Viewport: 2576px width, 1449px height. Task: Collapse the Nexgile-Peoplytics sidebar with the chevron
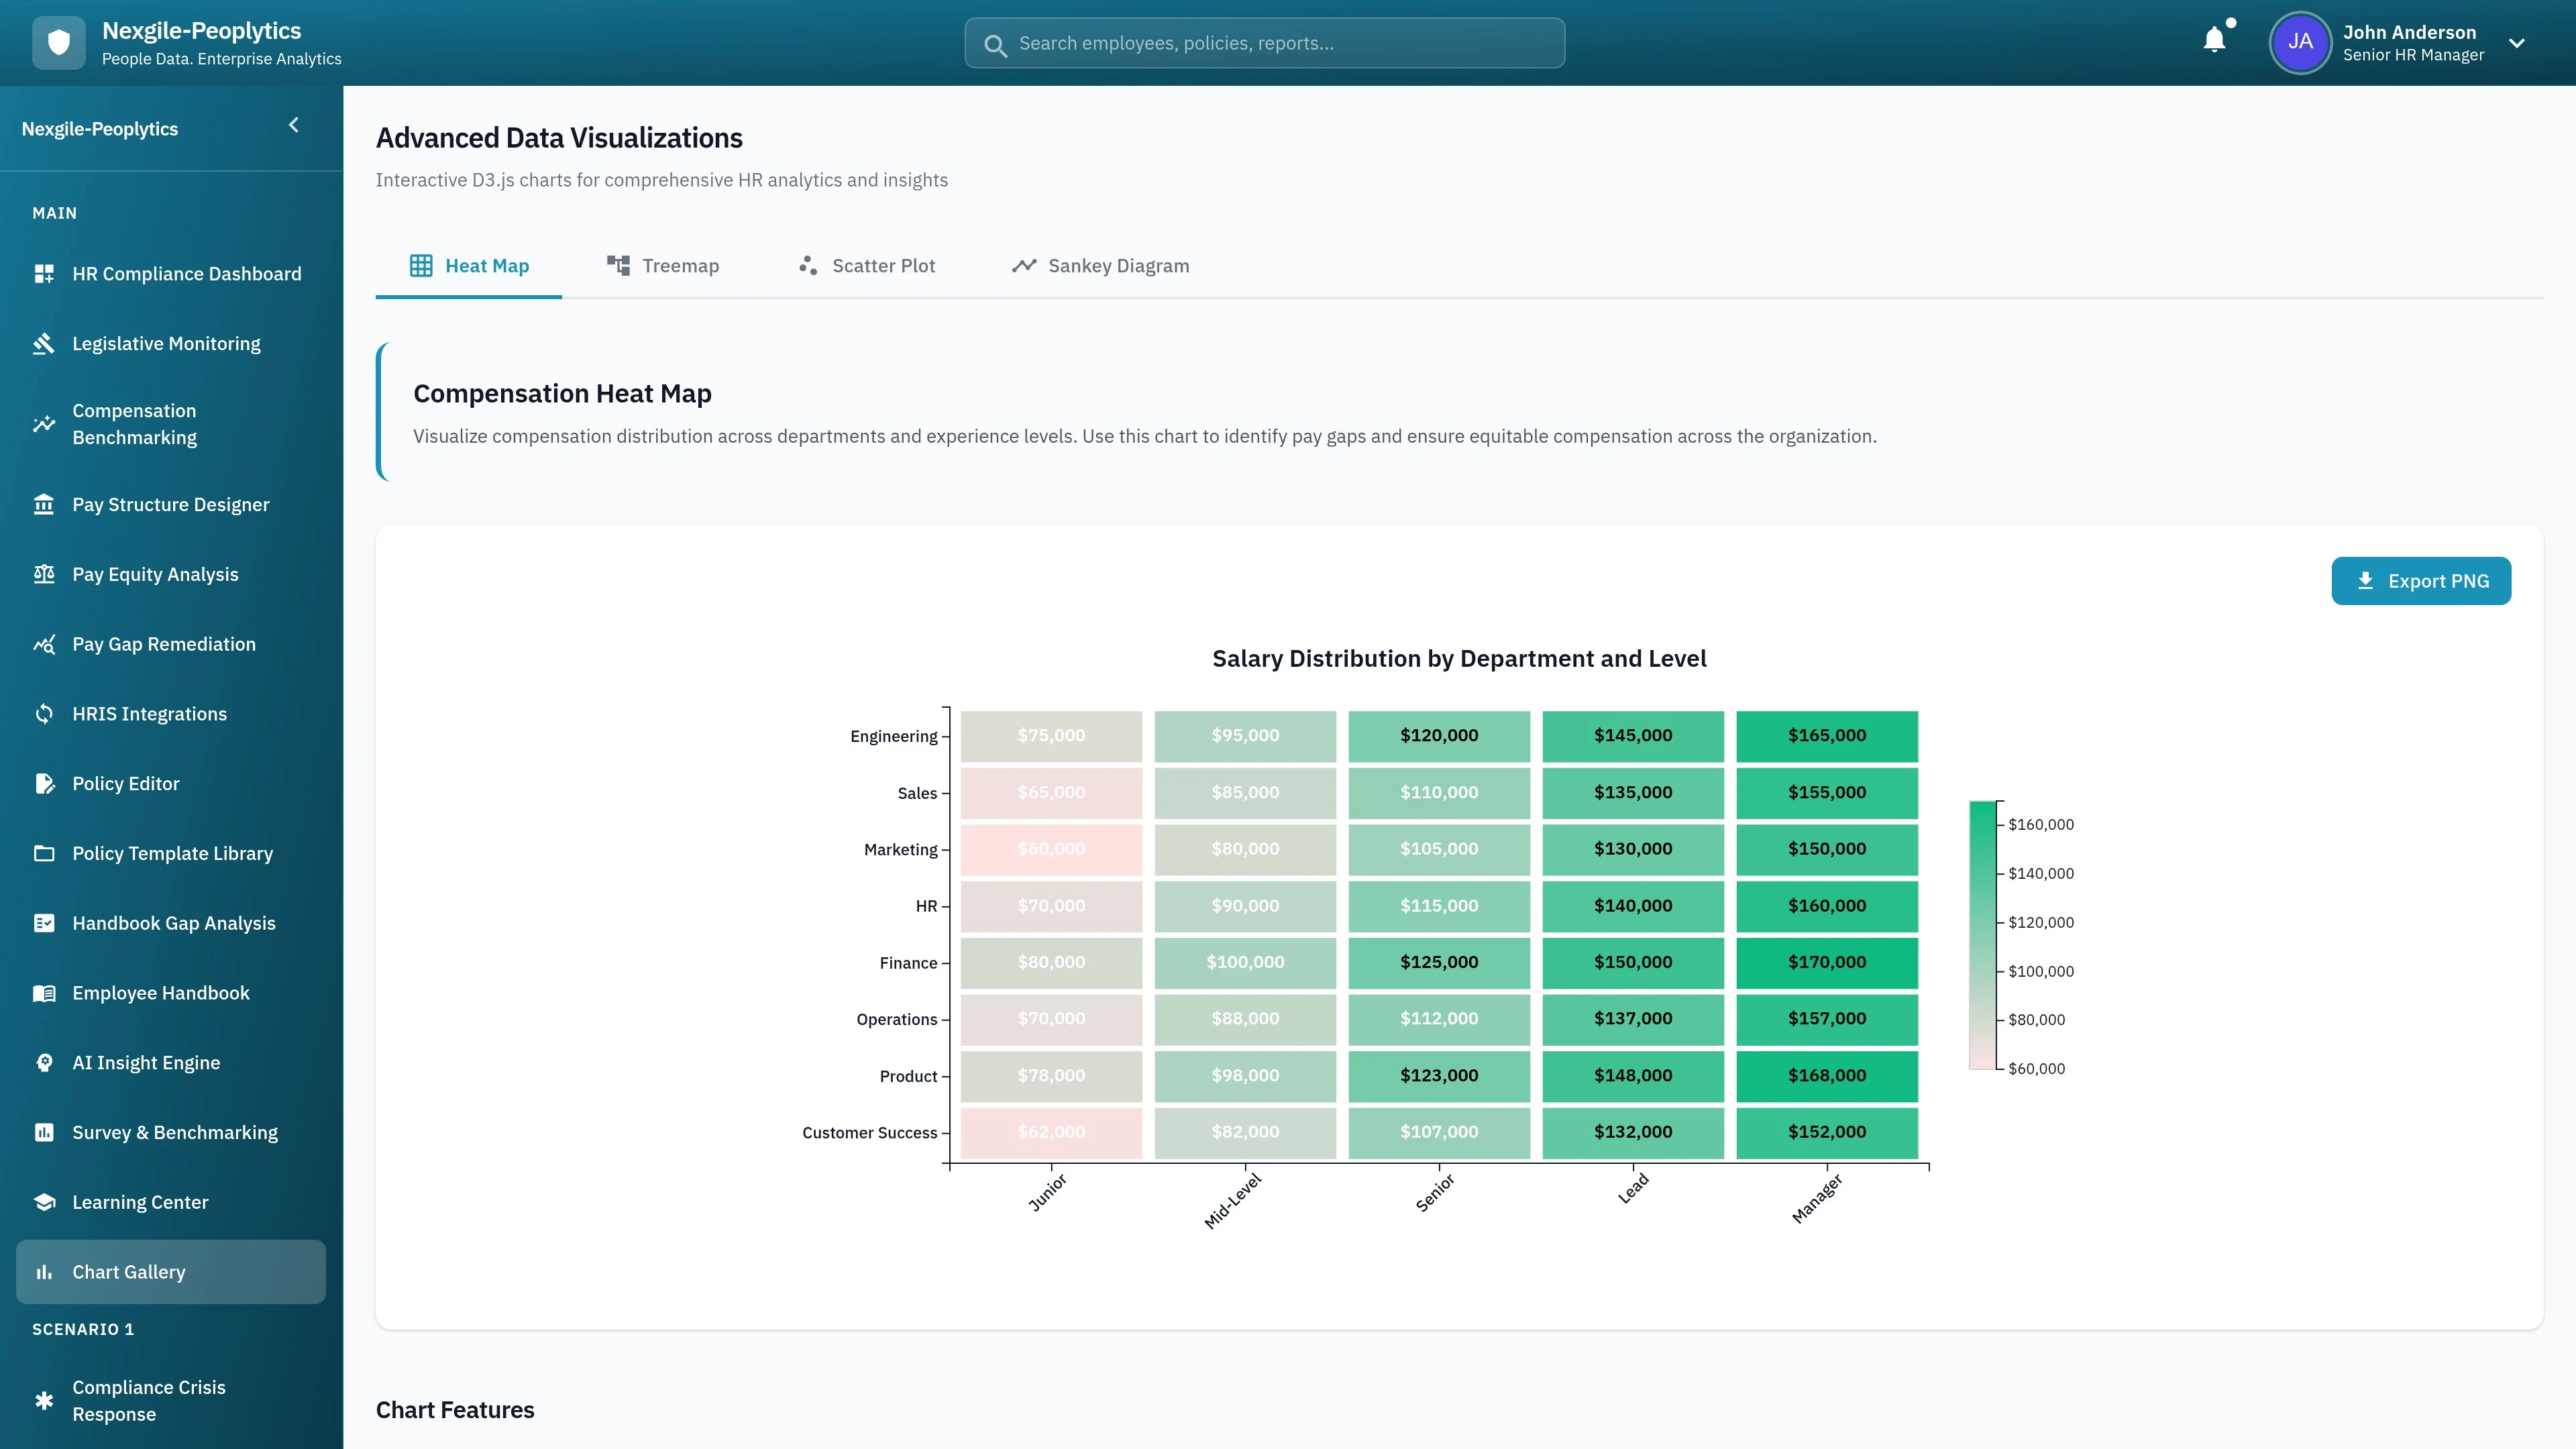[x=293, y=125]
